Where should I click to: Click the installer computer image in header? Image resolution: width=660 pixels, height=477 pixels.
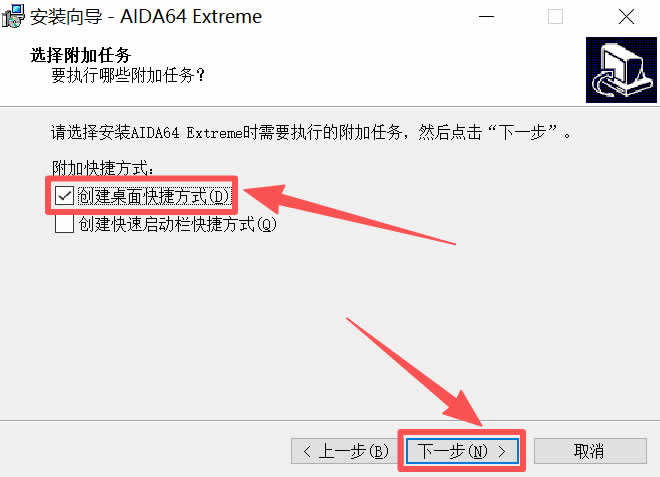(x=621, y=70)
